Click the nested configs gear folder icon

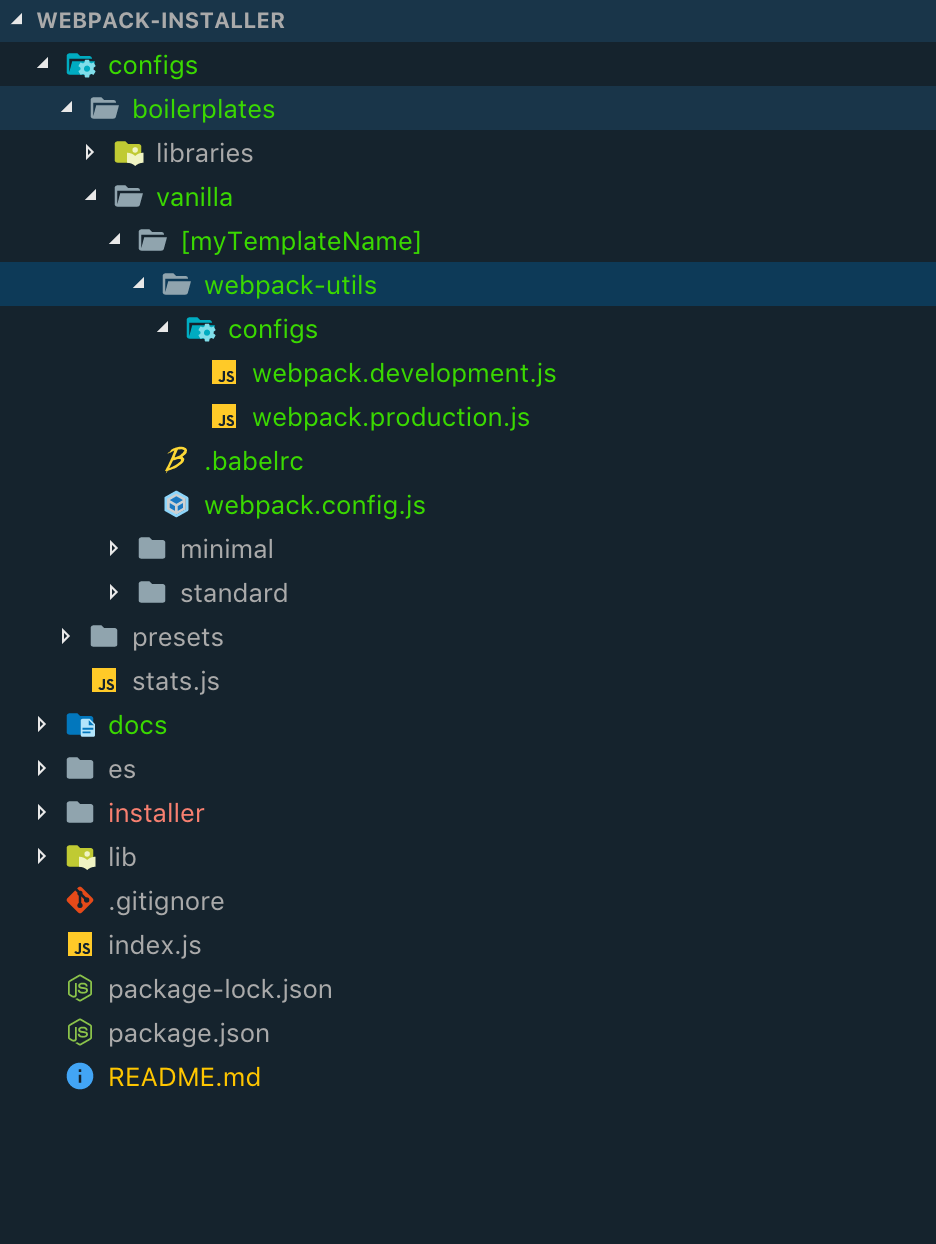[x=201, y=329]
